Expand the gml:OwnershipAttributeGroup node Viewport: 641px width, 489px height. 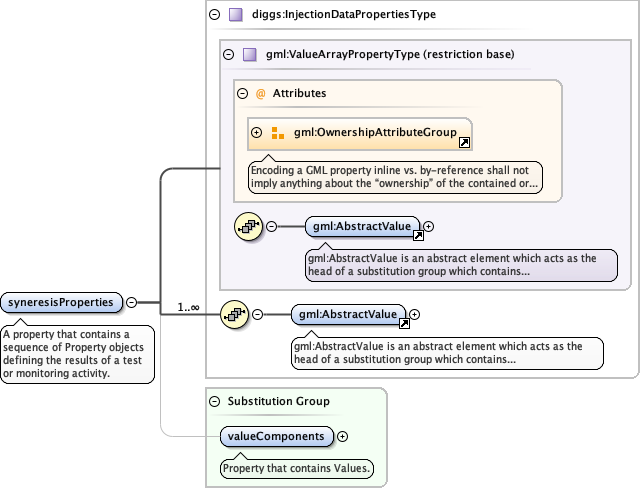[257, 132]
